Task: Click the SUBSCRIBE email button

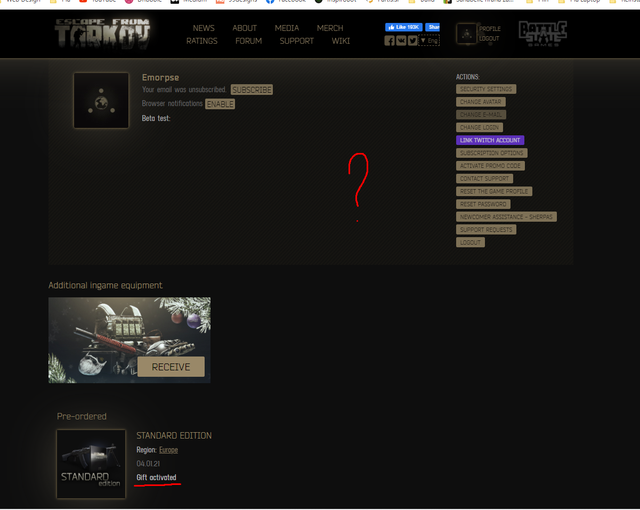Action: (252, 90)
